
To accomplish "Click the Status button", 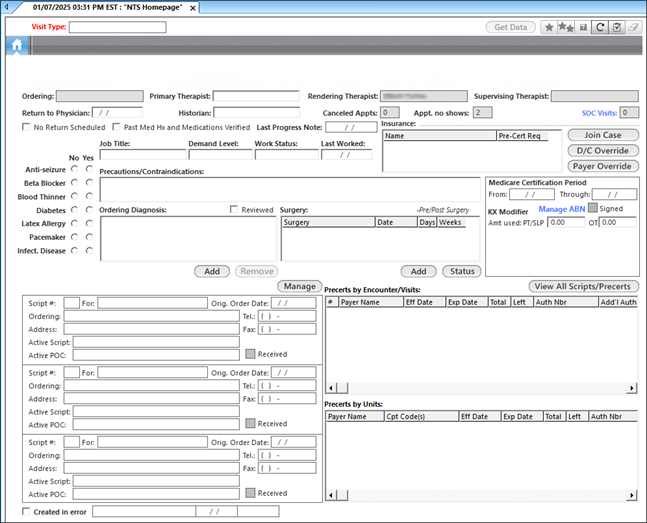I will click(x=462, y=271).
